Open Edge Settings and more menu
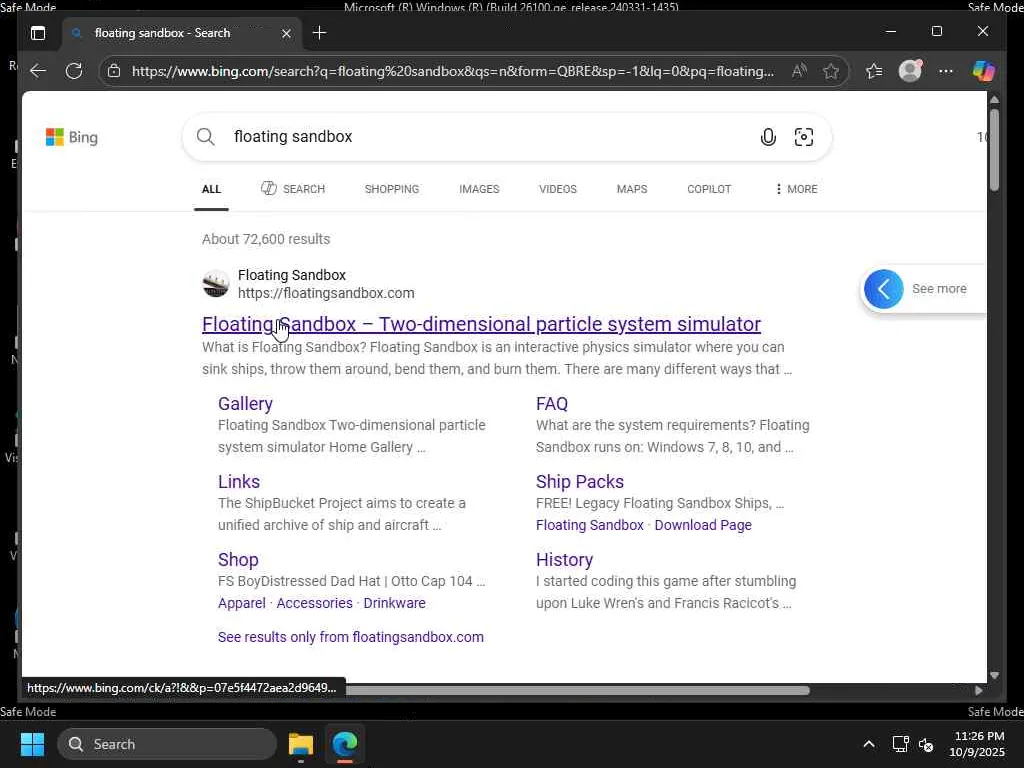The height and width of the screenshot is (768, 1024). tap(946, 71)
